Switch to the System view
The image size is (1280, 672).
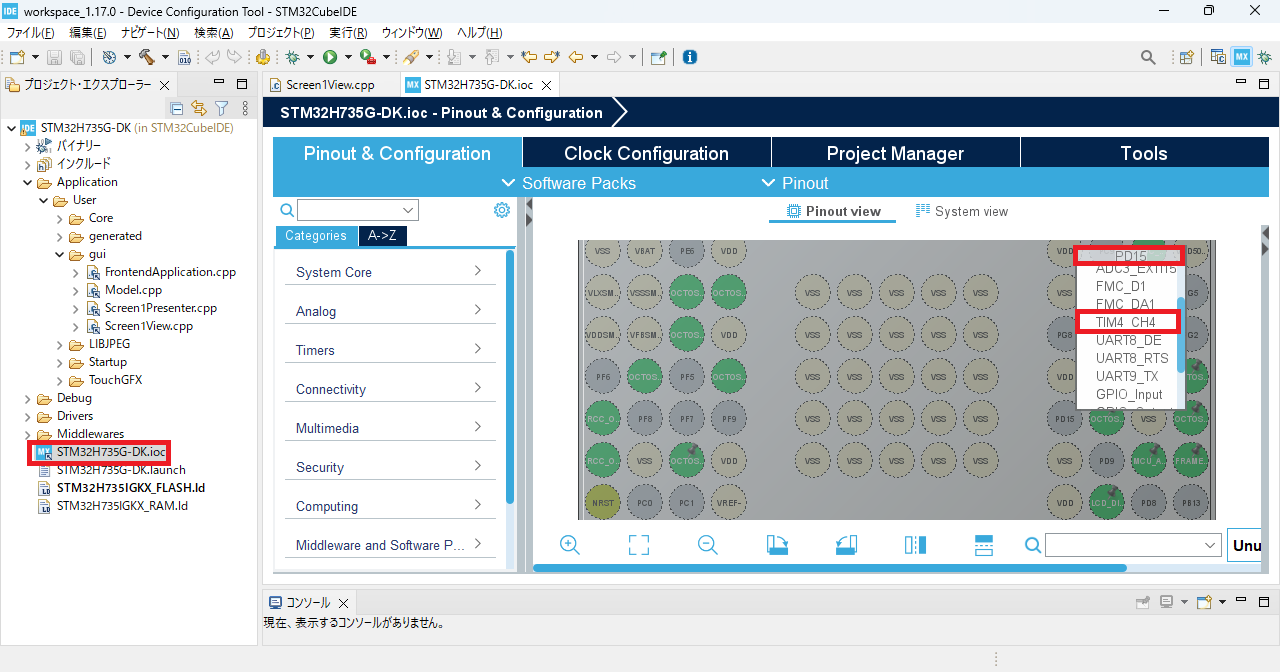click(x=962, y=211)
